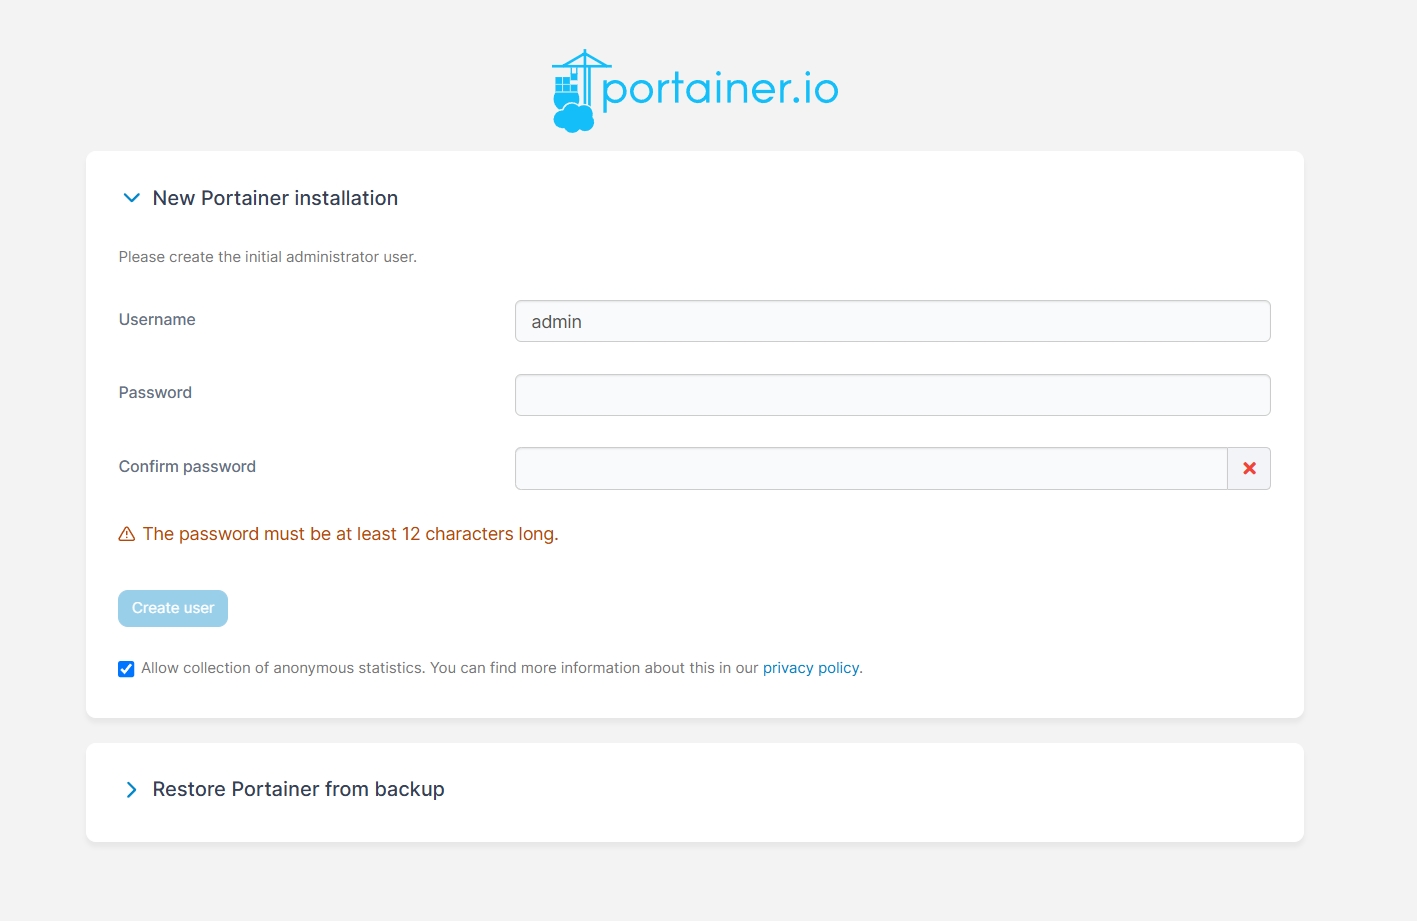Viewport: 1417px width, 921px height.
Task: Open the privacy policy link
Action: click(x=810, y=668)
